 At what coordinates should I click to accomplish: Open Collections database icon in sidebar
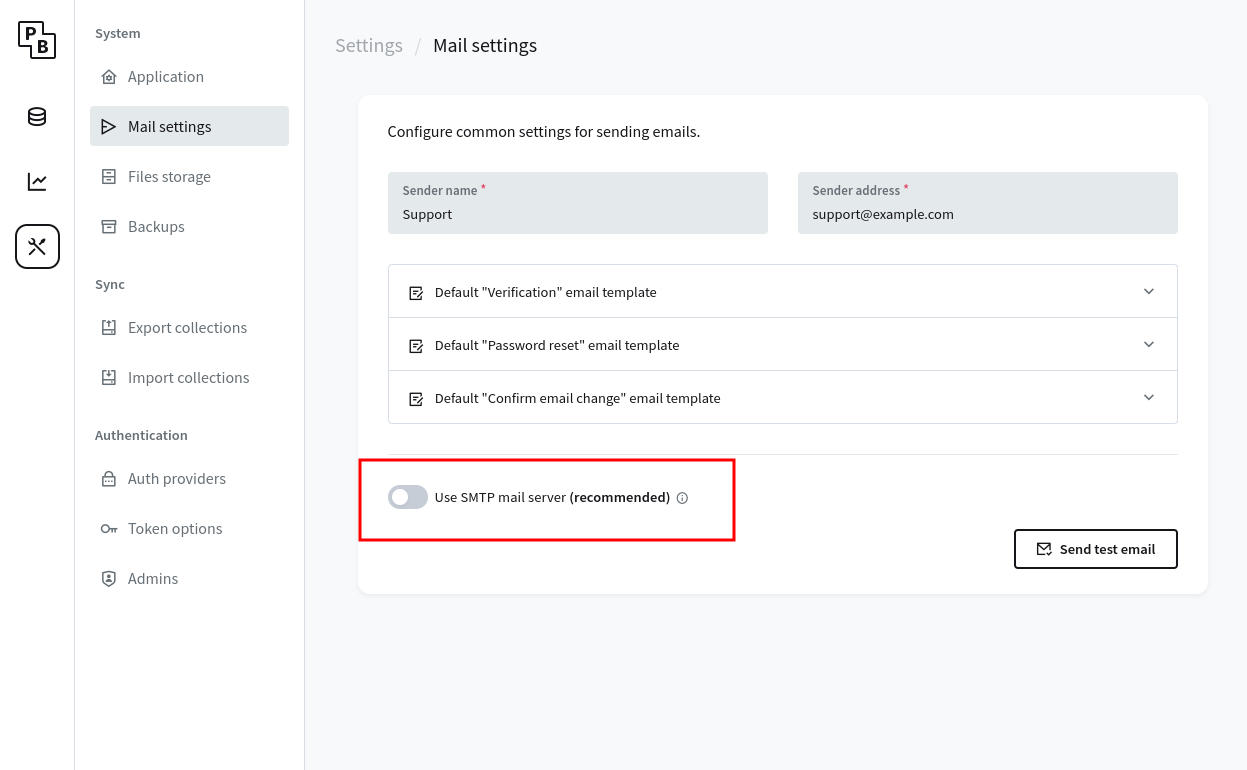37,117
